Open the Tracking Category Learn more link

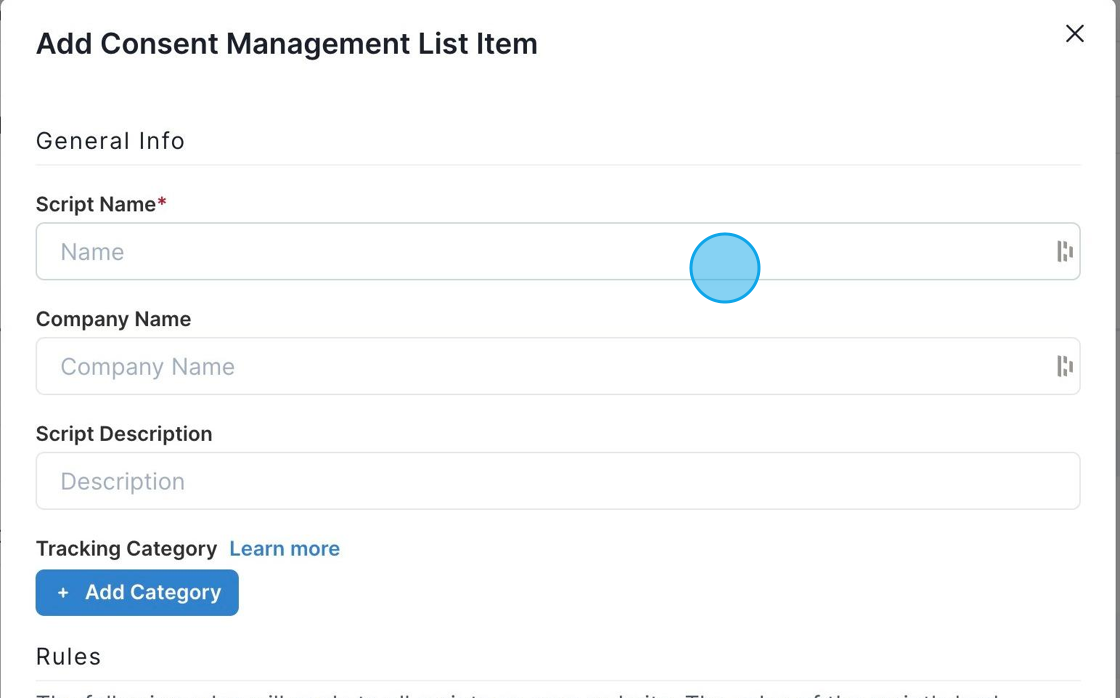point(284,549)
